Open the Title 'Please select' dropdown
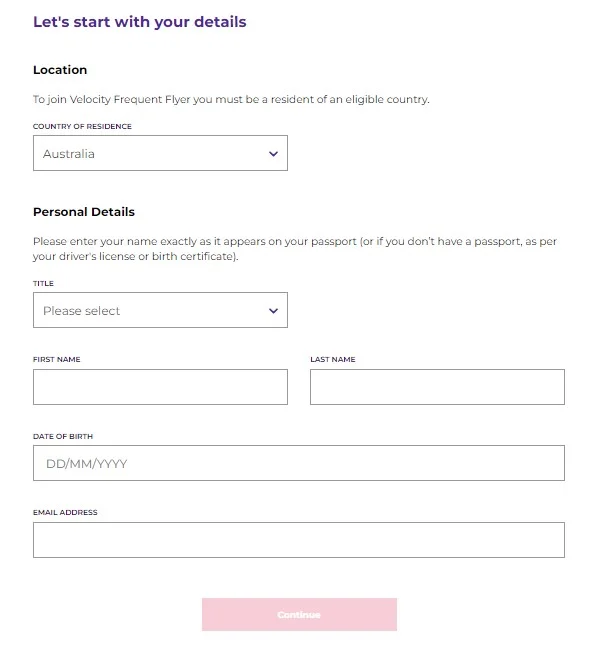Image resolution: width=615 pixels, height=658 pixels. [150, 310]
